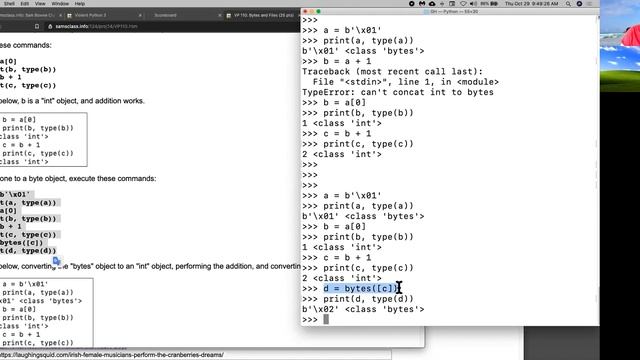
Task: Click the cloud icon in menu bar
Action: click(432, 4)
